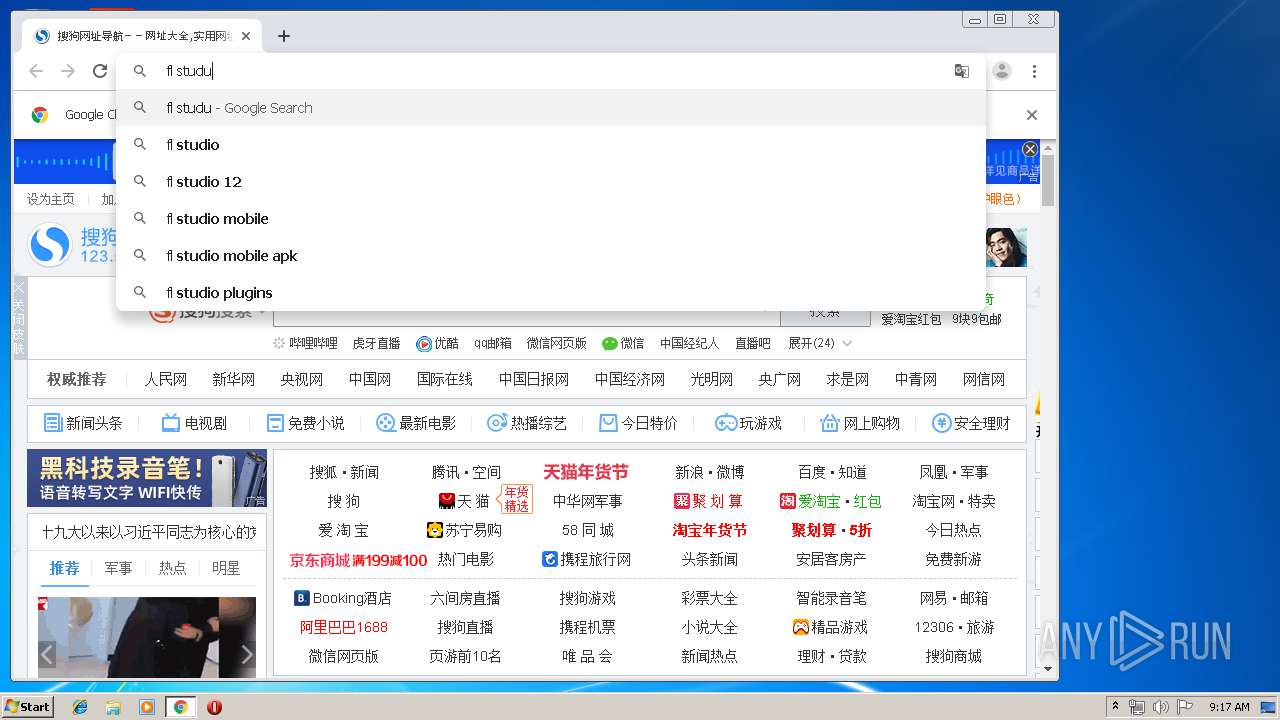Reload the current page
The height and width of the screenshot is (720, 1280).
pyautogui.click(x=100, y=71)
